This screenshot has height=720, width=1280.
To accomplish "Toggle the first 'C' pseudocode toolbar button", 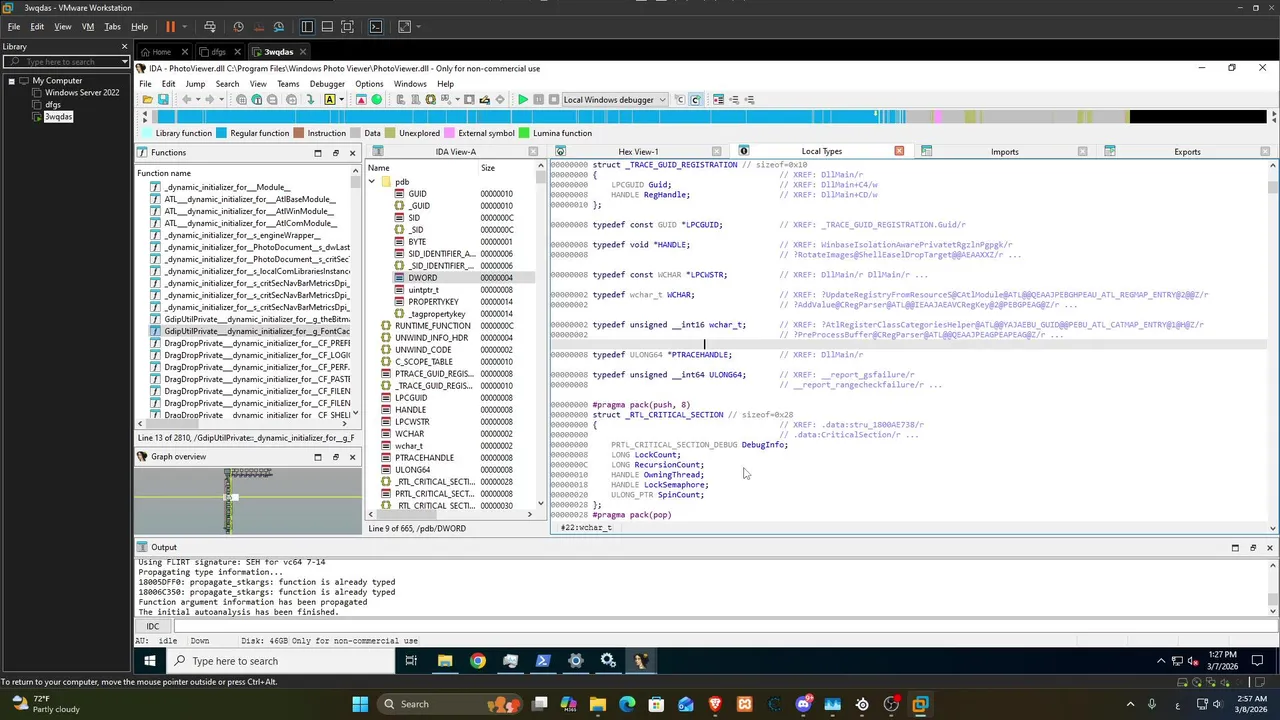I will click(x=680, y=100).
